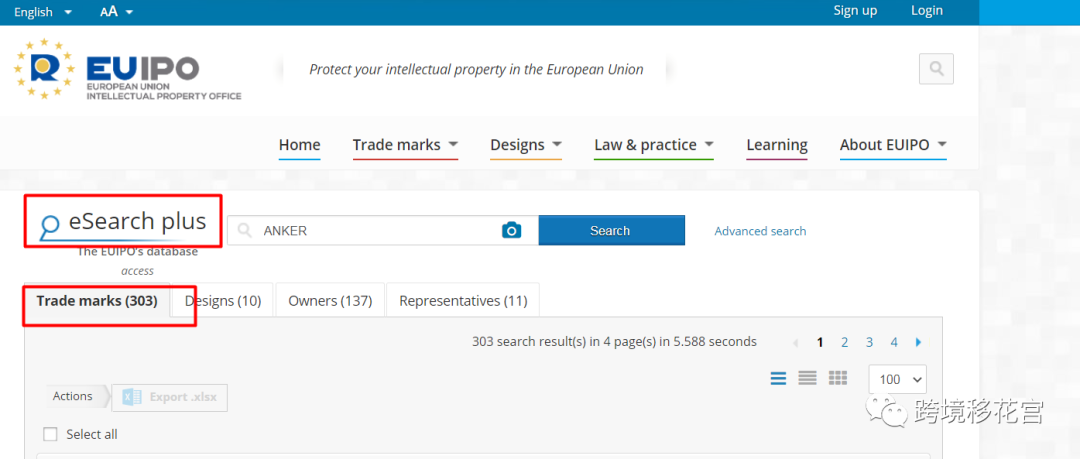Click the current page number 1
This screenshot has height=459, width=1080.
(820, 342)
